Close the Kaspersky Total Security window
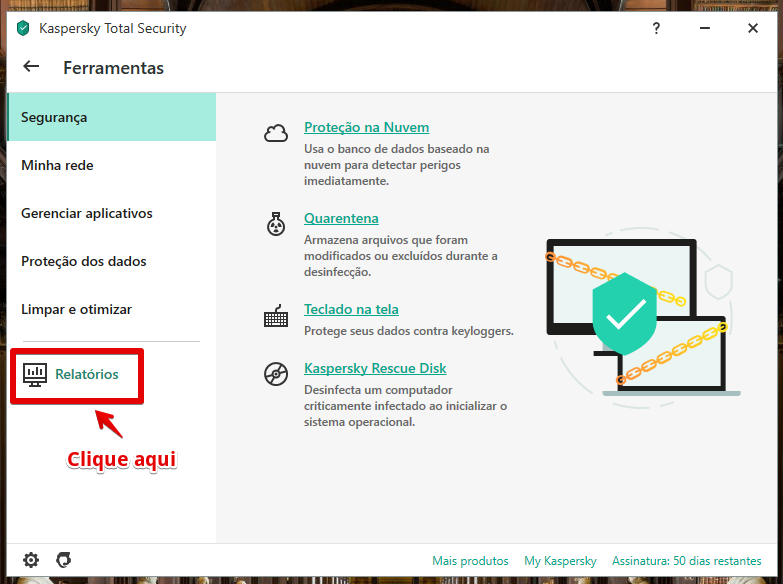783x584 pixels. 753,28
